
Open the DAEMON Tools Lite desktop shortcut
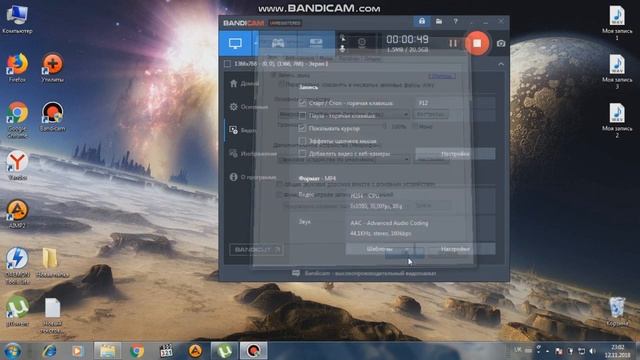17,265
